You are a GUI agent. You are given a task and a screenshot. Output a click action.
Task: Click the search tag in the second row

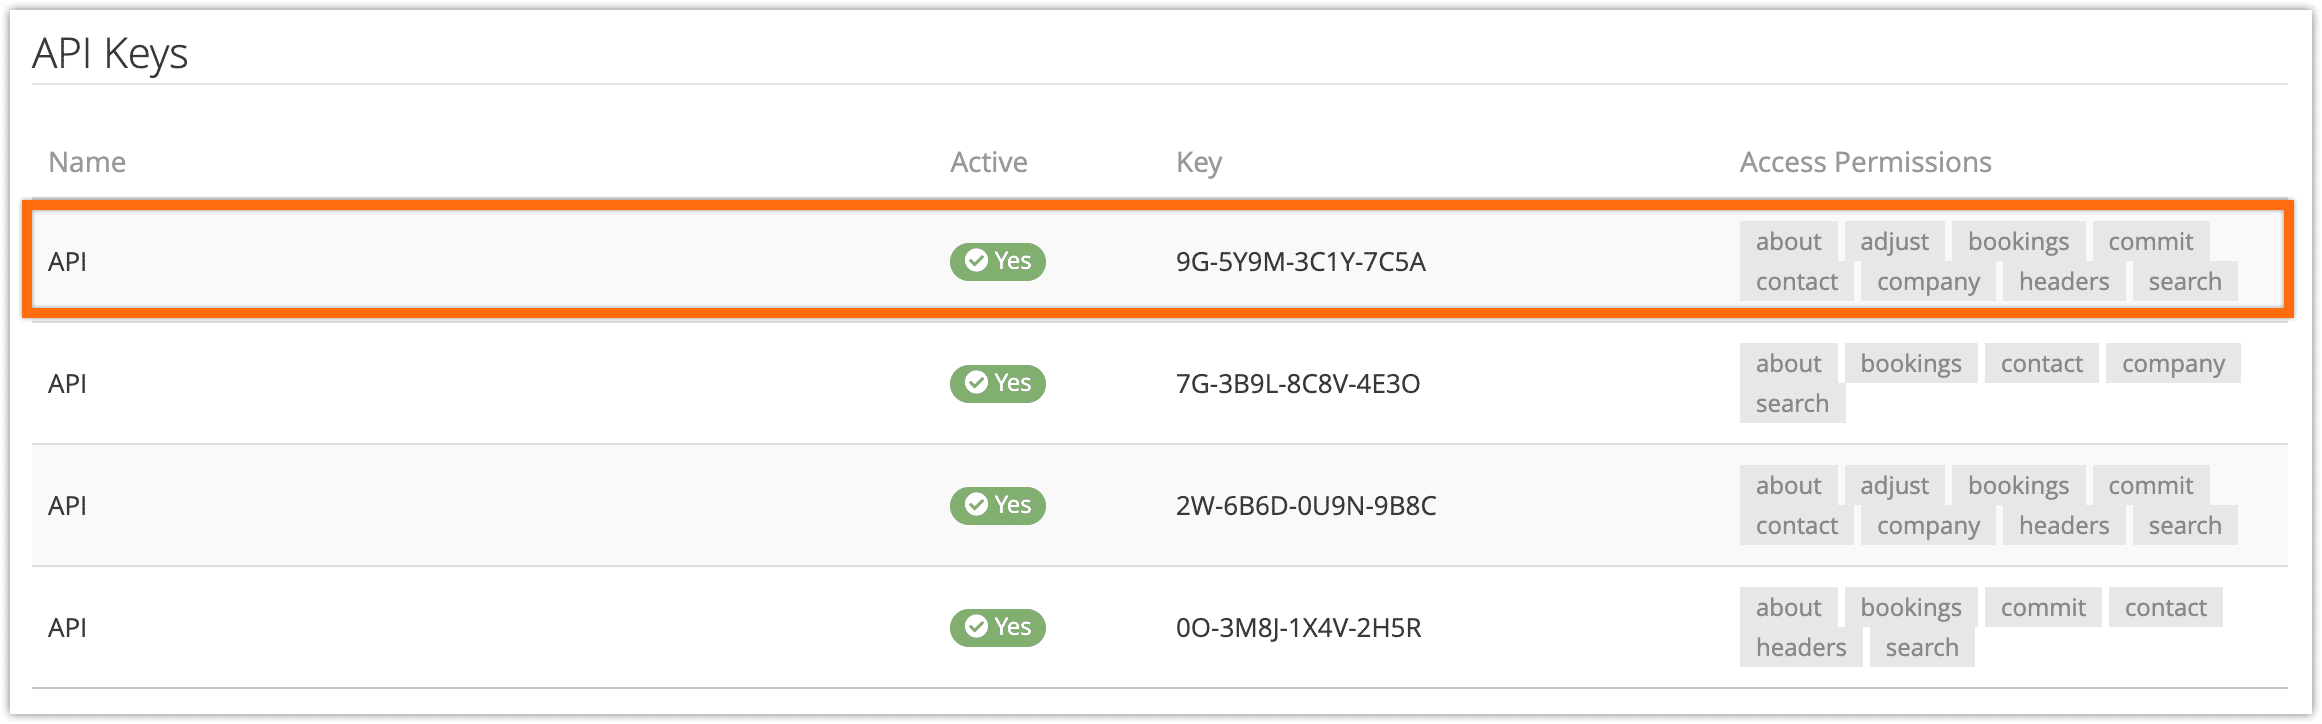1792,403
